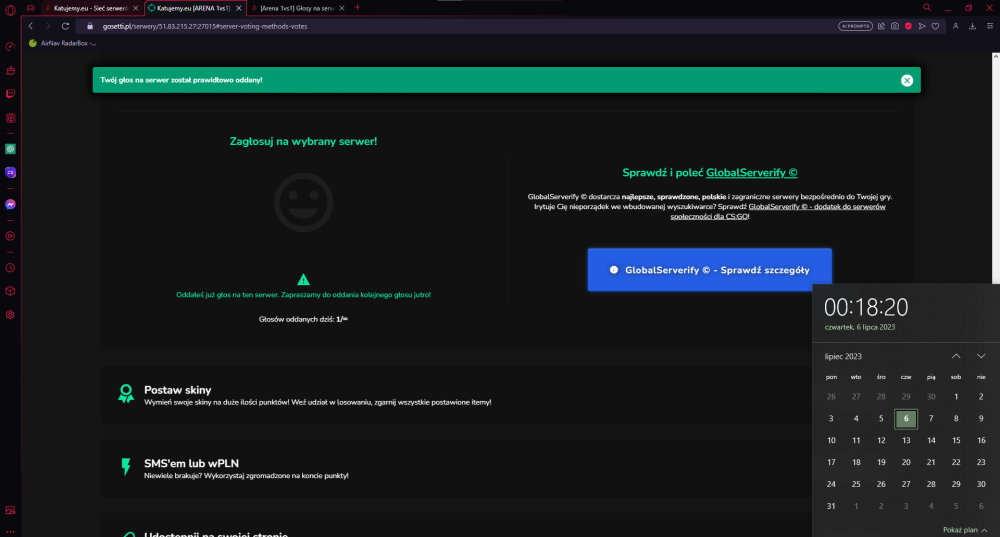
Task: Open Twitch panel in sidebar
Action: [10, 94]
